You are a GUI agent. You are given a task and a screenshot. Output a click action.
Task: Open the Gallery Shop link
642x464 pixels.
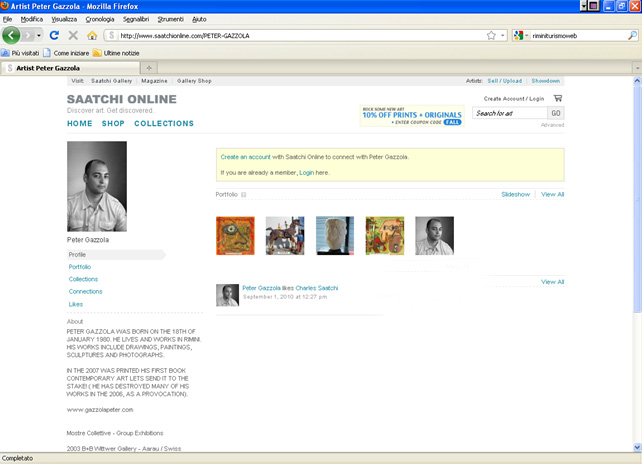click(x=194, y=81)
